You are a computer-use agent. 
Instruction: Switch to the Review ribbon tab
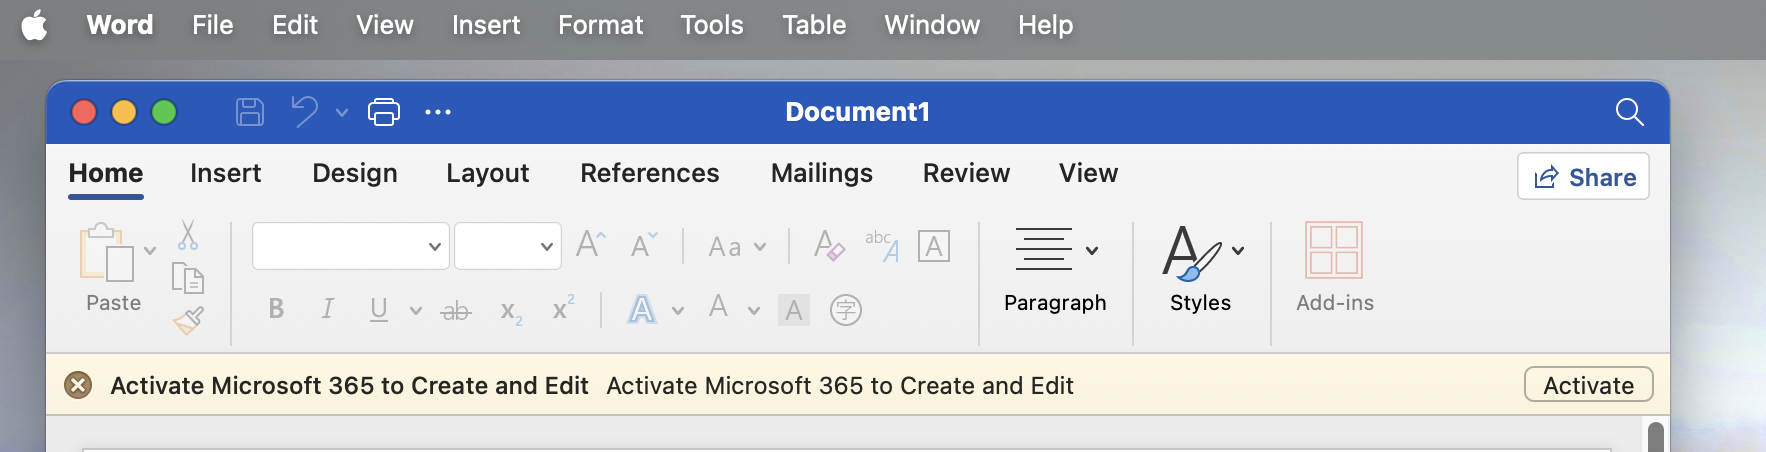pyautogui.click(x=967, y=173)
